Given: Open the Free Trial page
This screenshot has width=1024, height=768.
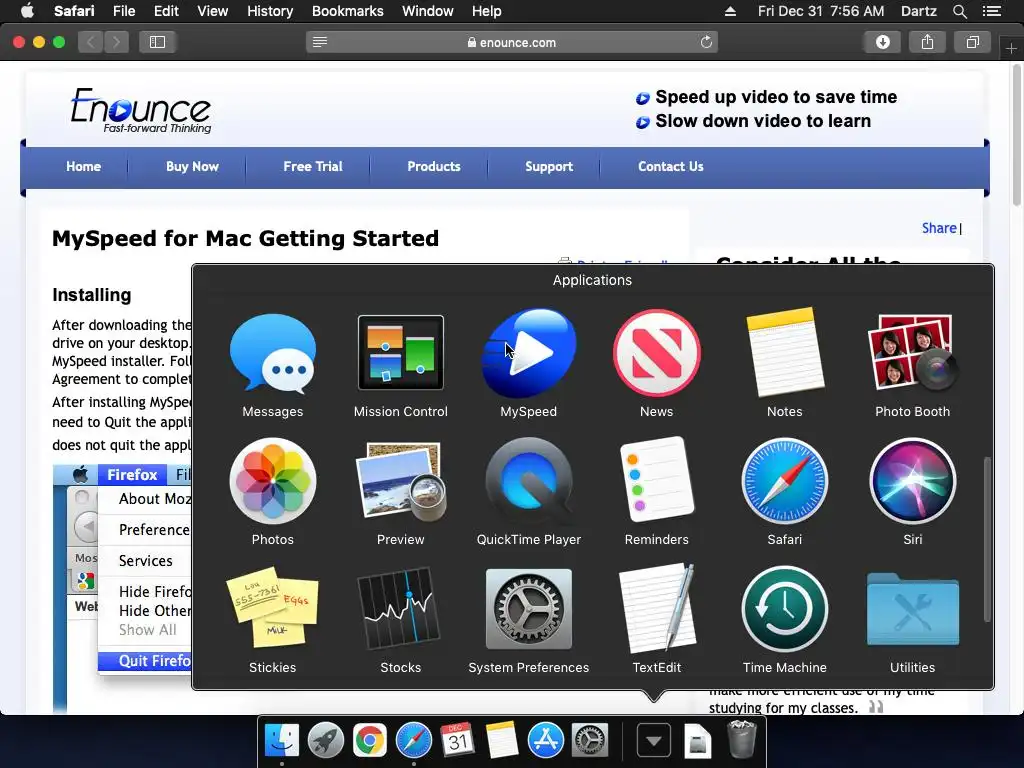Looking at the screenshot, I should point(313,167).
